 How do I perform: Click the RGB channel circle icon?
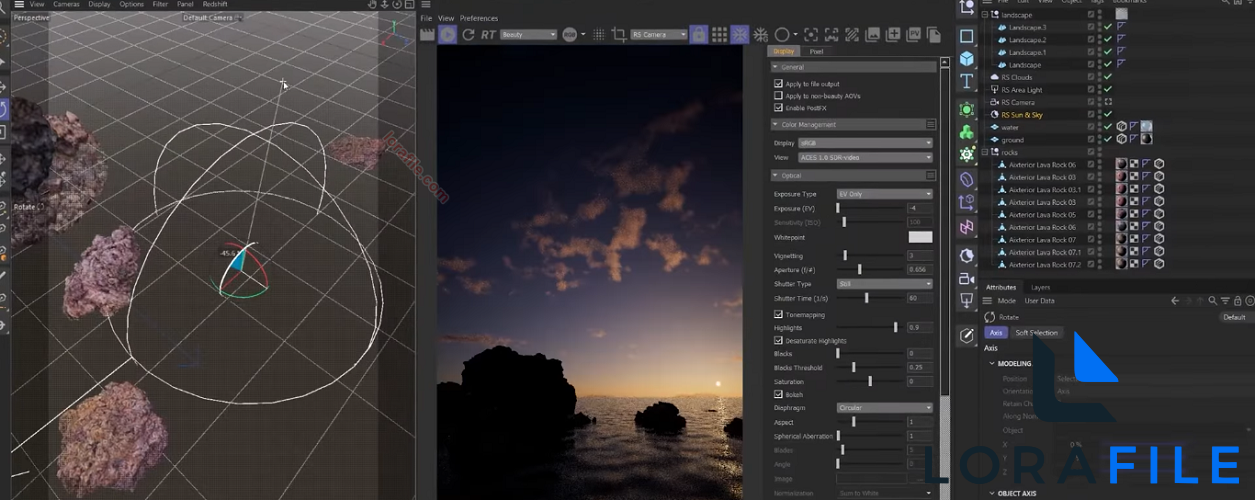[569, 35]
